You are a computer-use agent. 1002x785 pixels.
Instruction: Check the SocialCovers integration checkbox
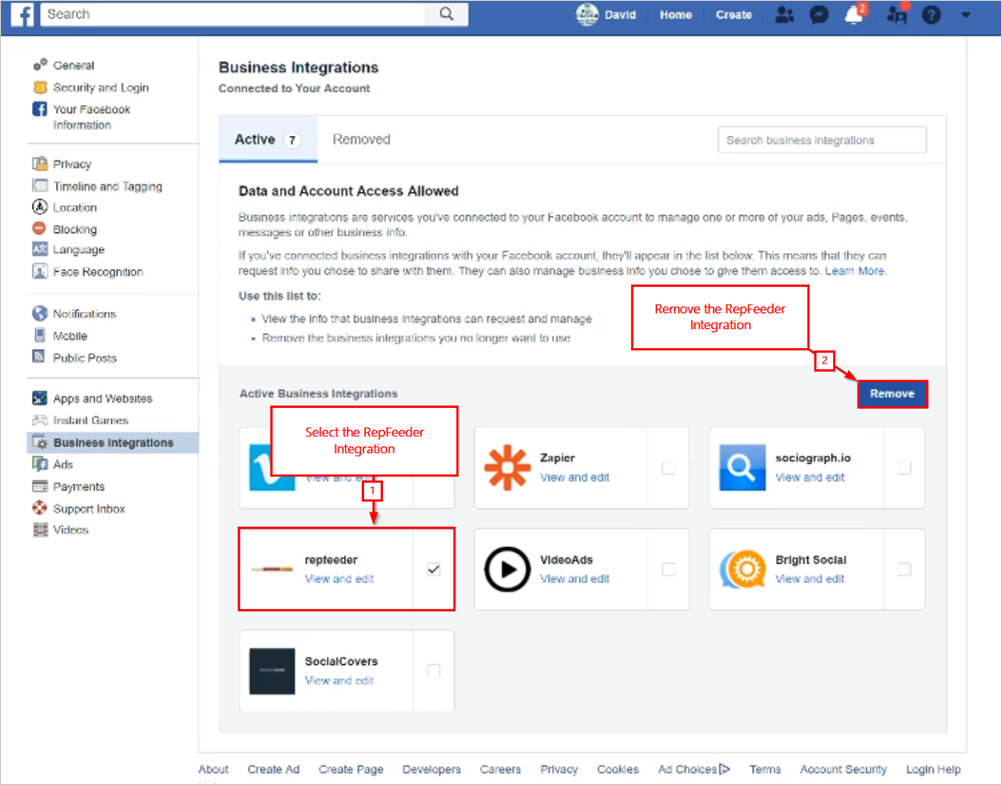click(433, 671)
